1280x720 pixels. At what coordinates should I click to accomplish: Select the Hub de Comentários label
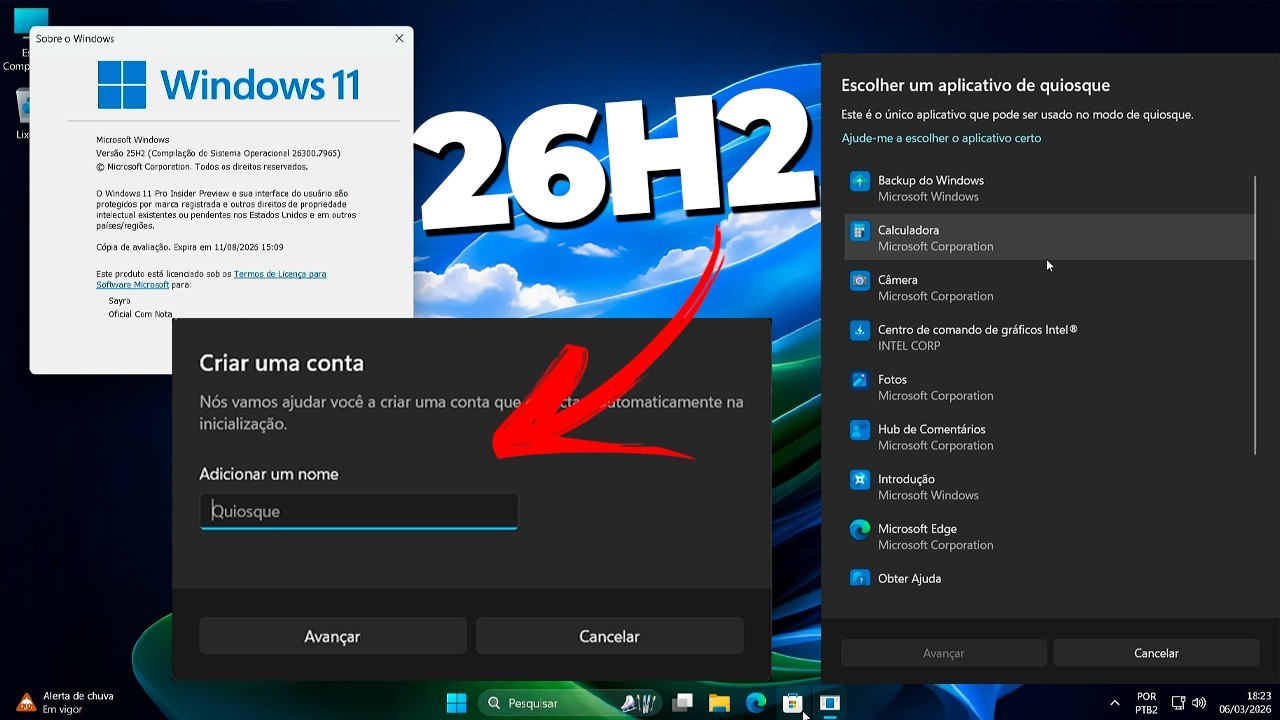coord(932,429)
